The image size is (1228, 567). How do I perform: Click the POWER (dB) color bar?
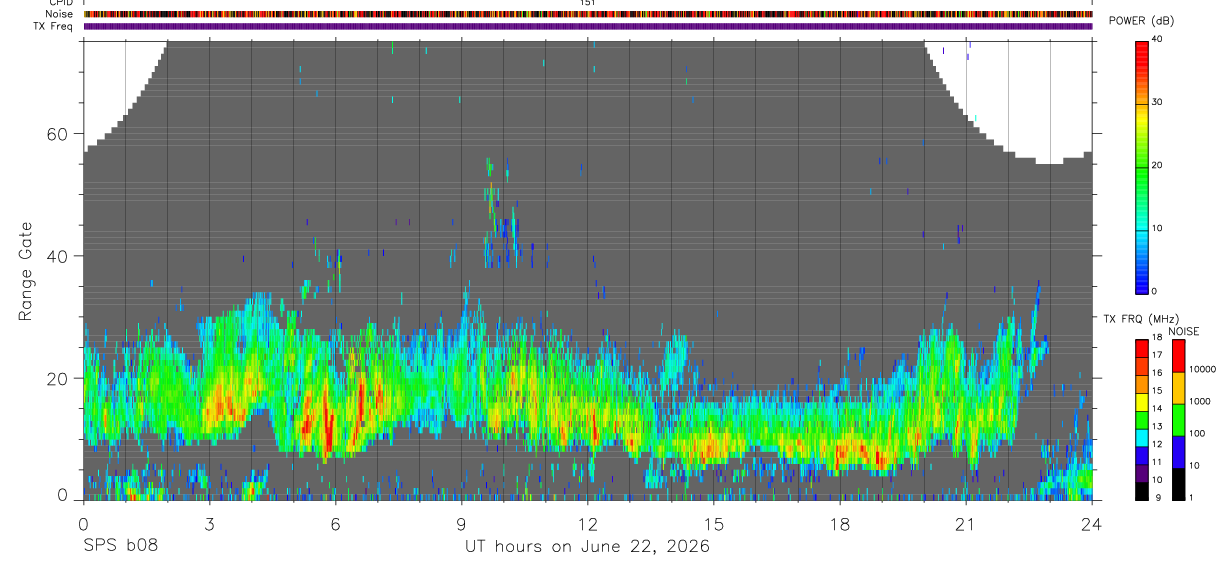[x=1142, y=166]
